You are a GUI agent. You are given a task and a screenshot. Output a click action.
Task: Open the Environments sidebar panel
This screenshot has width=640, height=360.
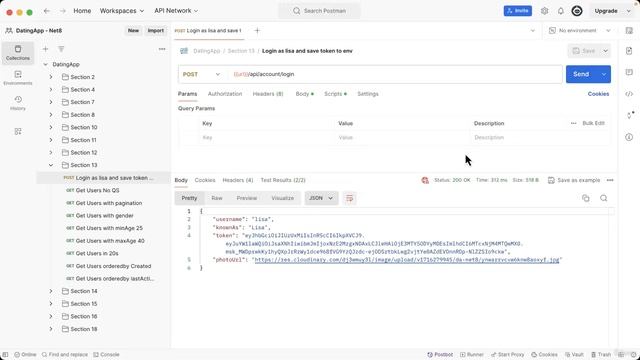tap(18, 78)
